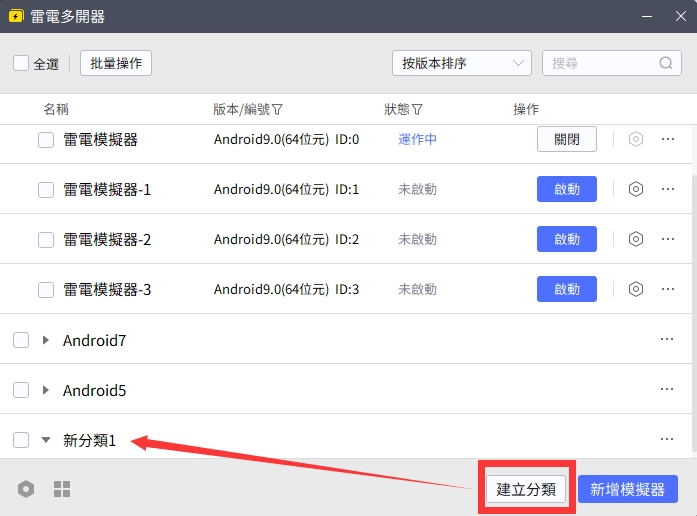697x516 pixels.
Task: Check the 雷電模擬器-2 checkbox
Action: [46, 240]
